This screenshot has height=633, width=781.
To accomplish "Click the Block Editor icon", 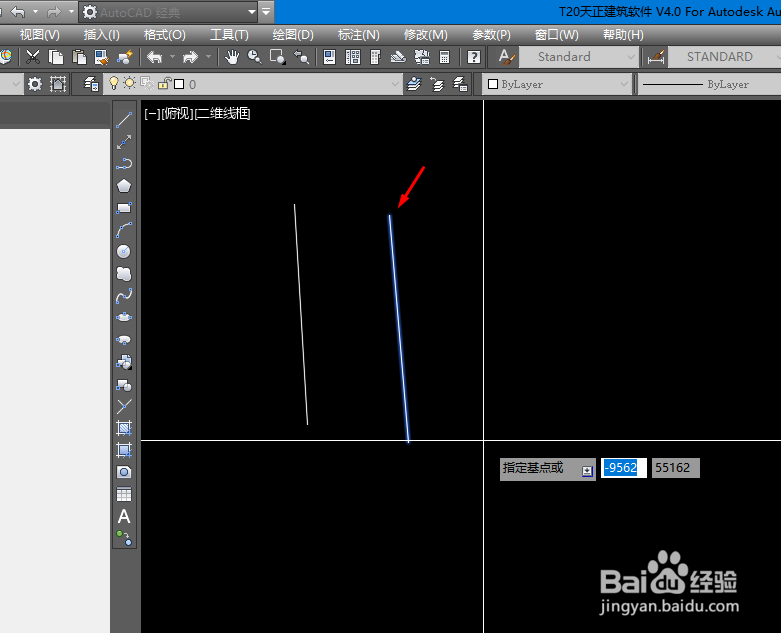I will [x=125, y=57].
